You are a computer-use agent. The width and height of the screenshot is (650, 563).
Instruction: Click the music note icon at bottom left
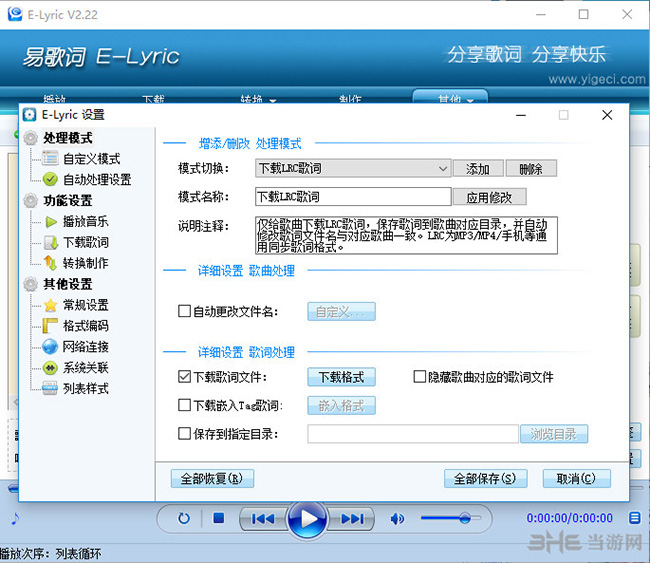coord(15,518)
